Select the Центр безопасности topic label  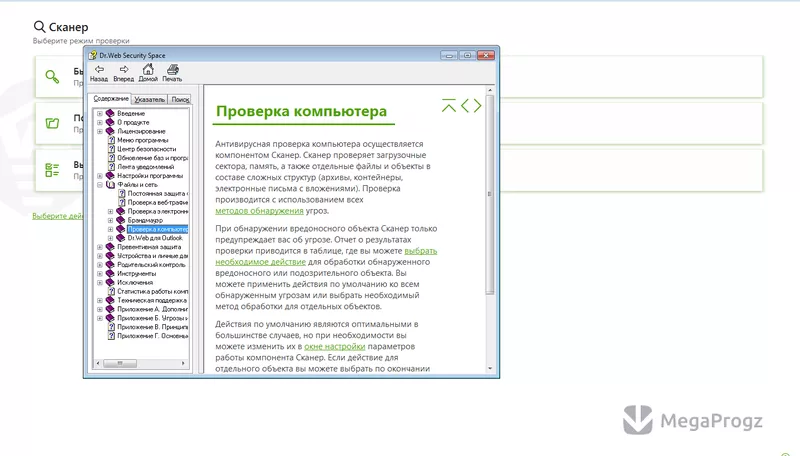click(146, 149)
